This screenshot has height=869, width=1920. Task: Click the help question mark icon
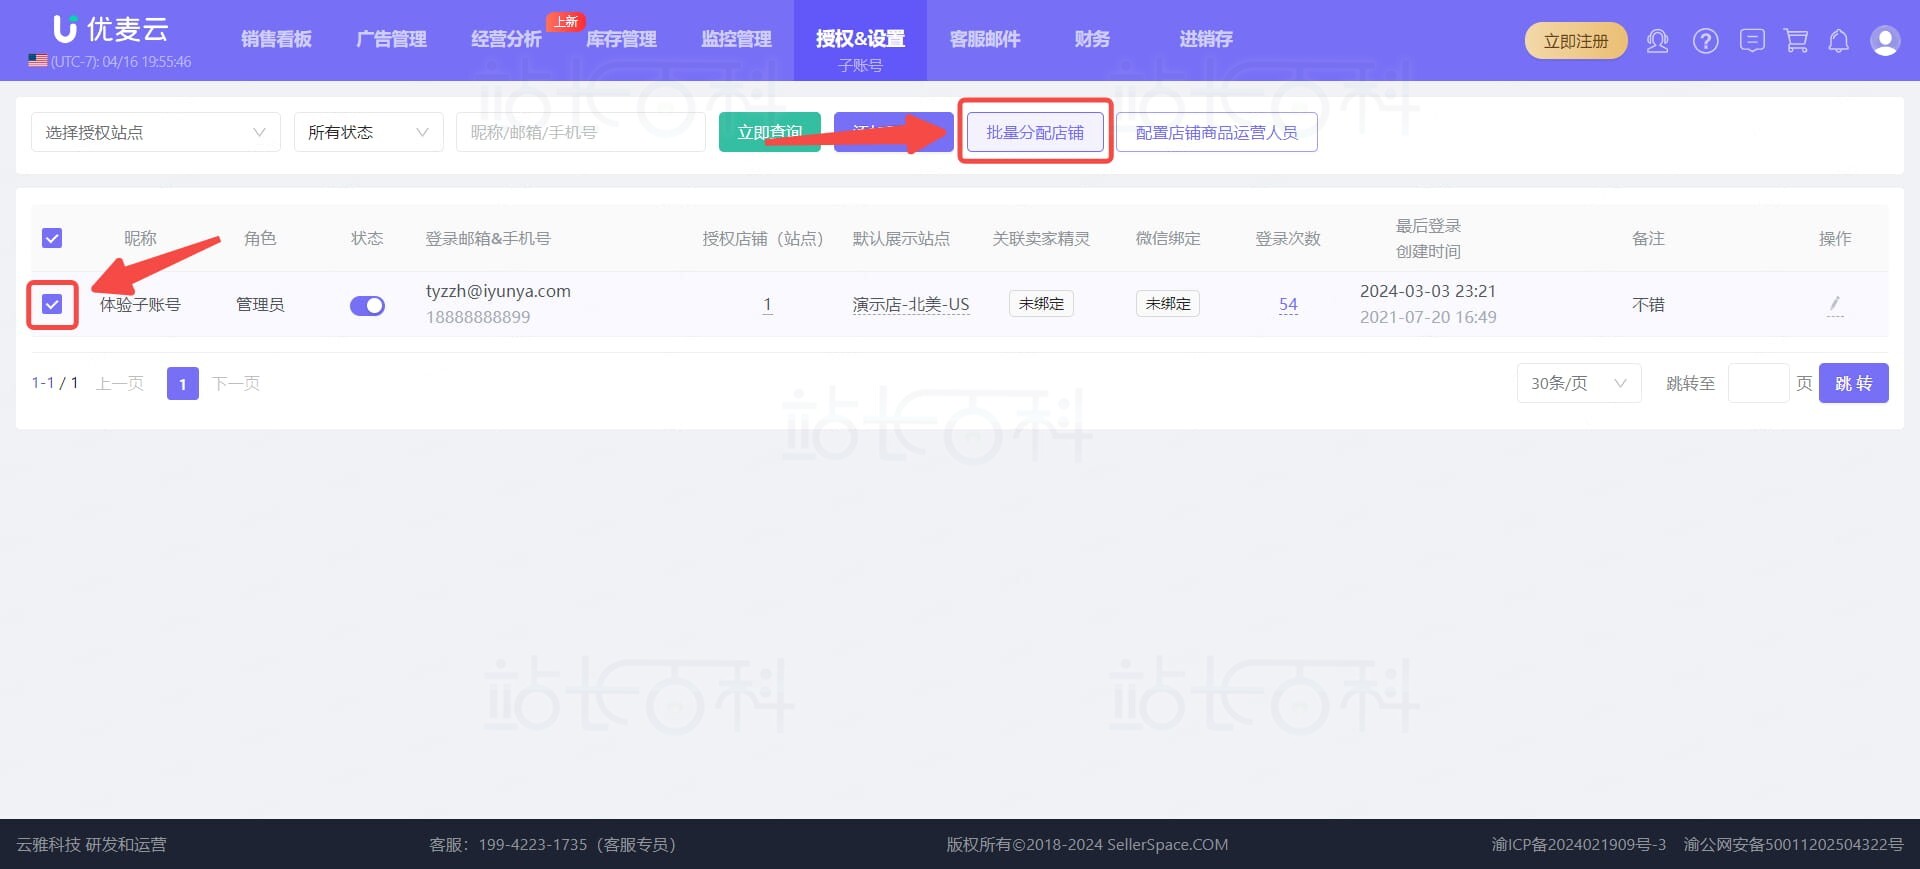tap(1705, 41)
